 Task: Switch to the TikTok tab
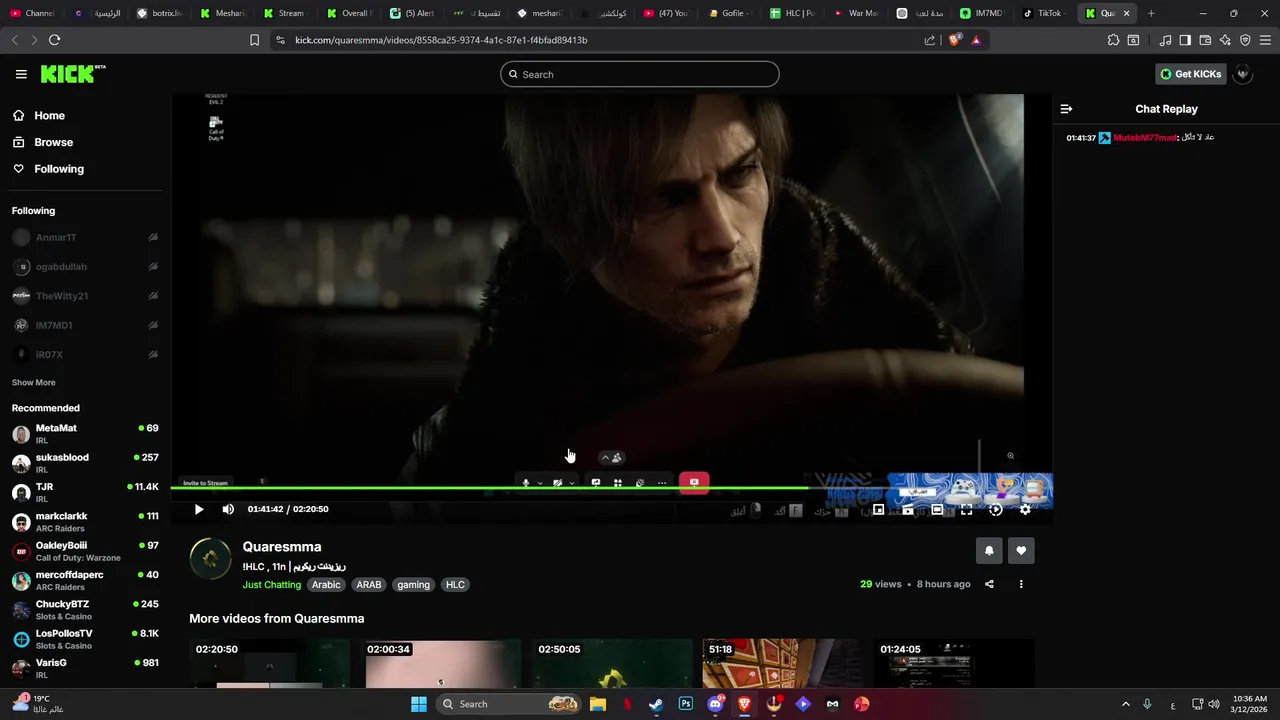click(x=1042, y=13)
